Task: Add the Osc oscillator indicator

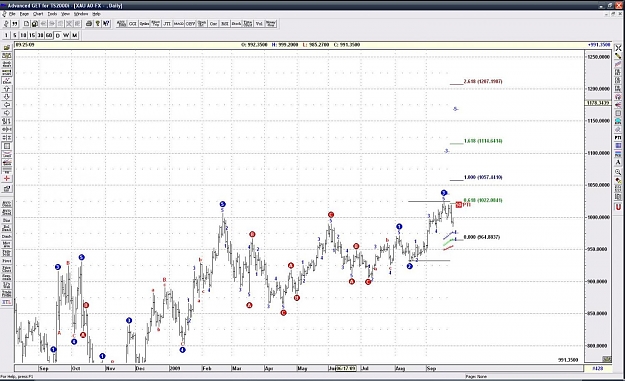Action: click(214, 24)
